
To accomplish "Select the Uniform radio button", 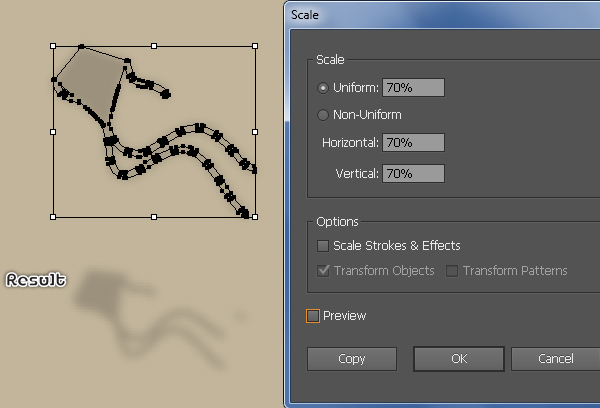I will pos(323,88).
